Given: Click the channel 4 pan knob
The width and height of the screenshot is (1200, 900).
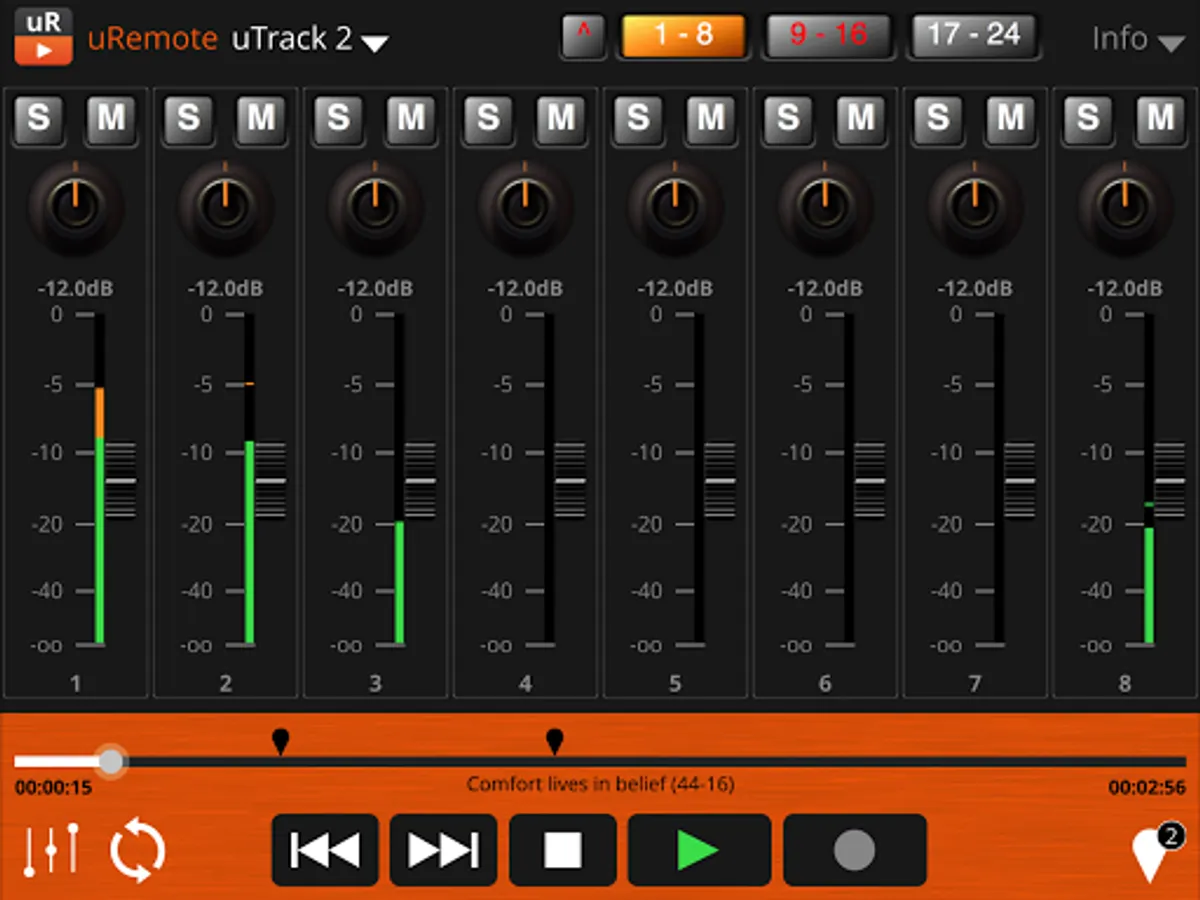Looking at the screenshot, I should pos(525,206).
